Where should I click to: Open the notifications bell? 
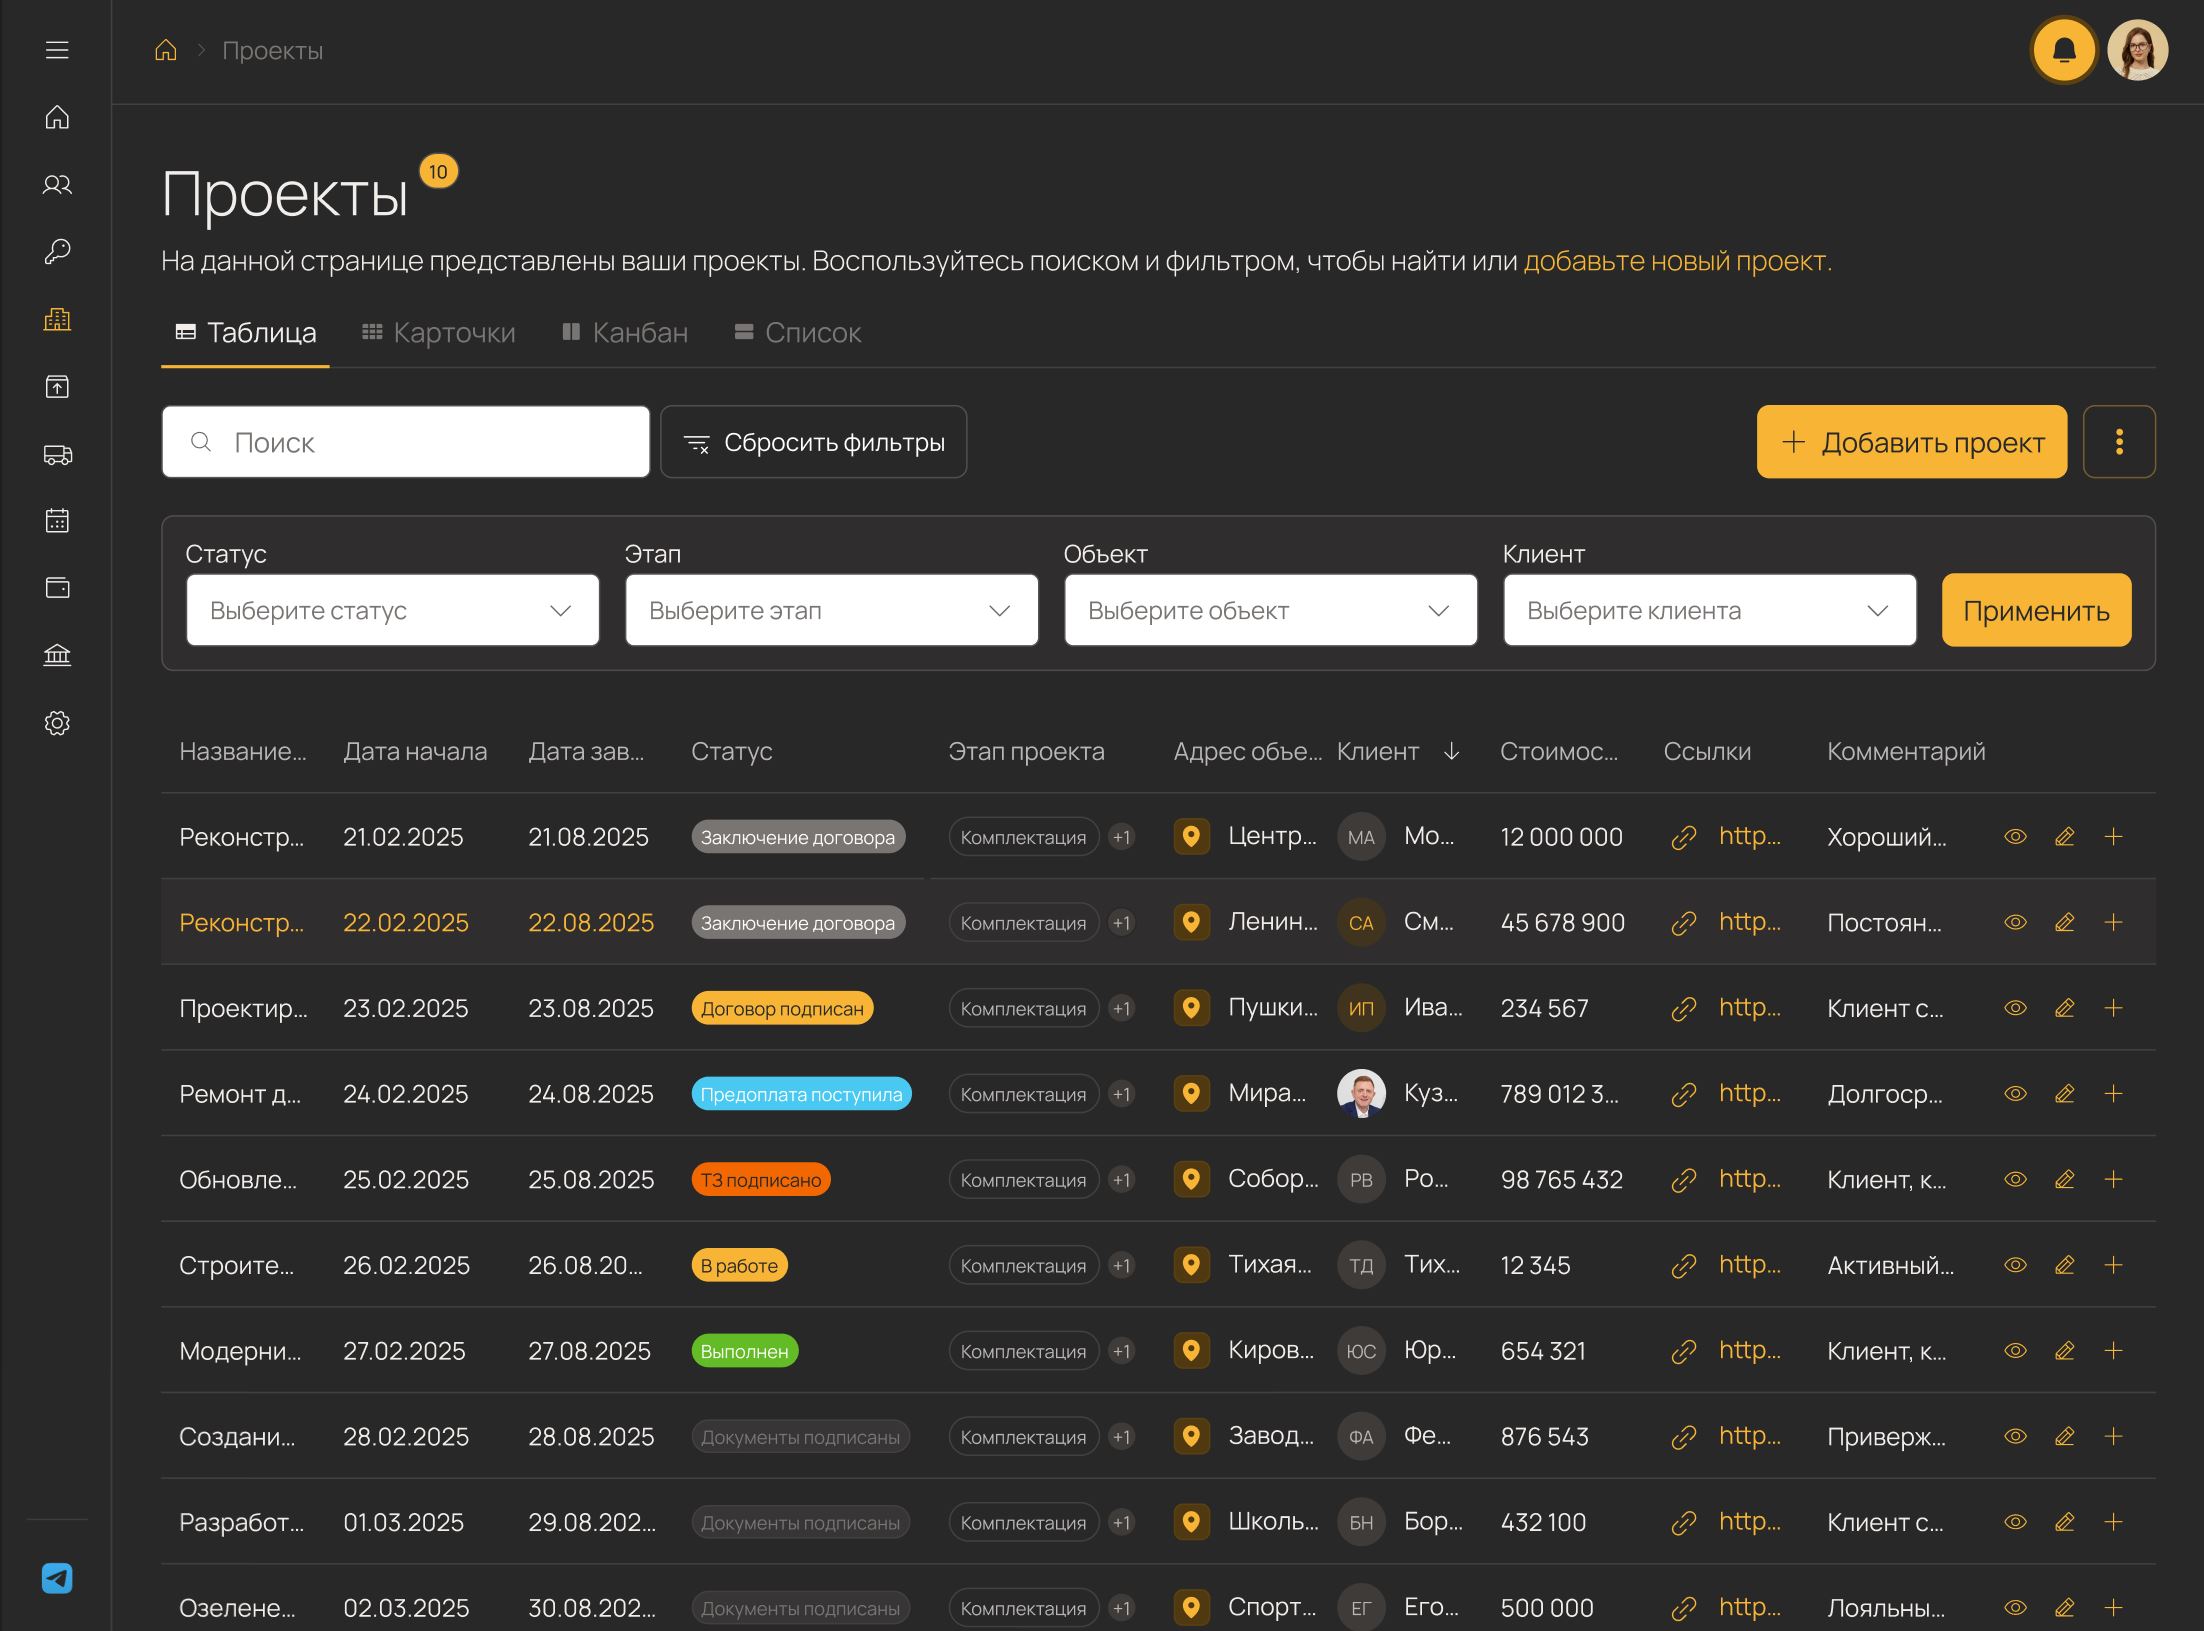point(2063,50)
